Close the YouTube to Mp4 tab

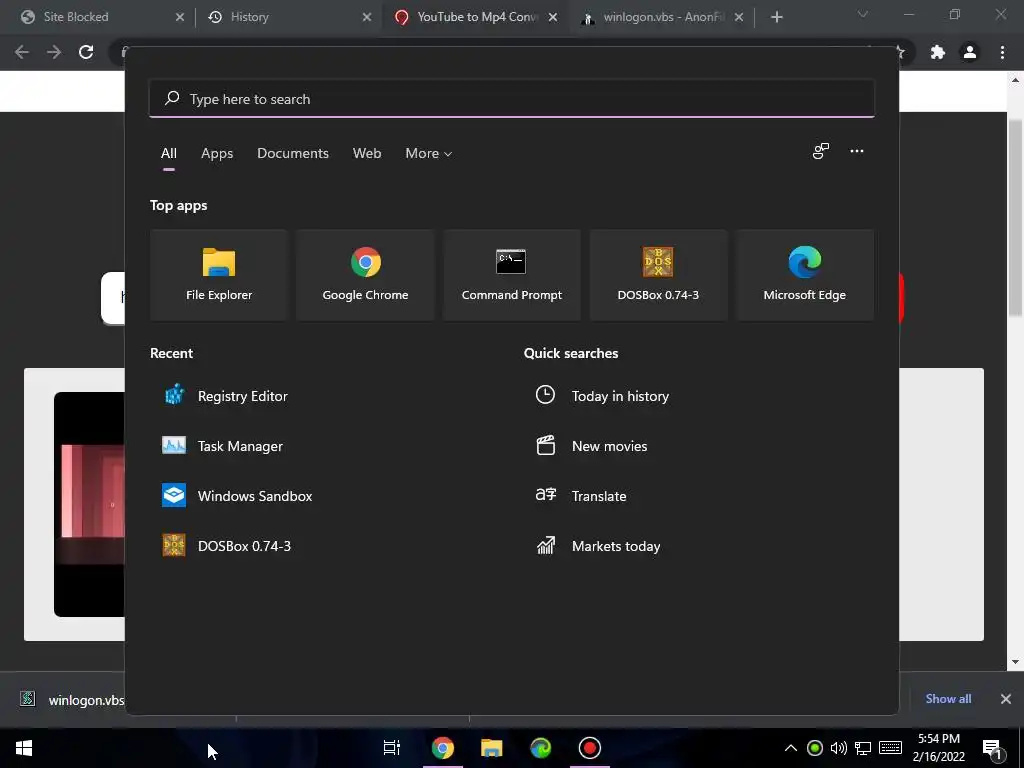(x=553, y=17)
